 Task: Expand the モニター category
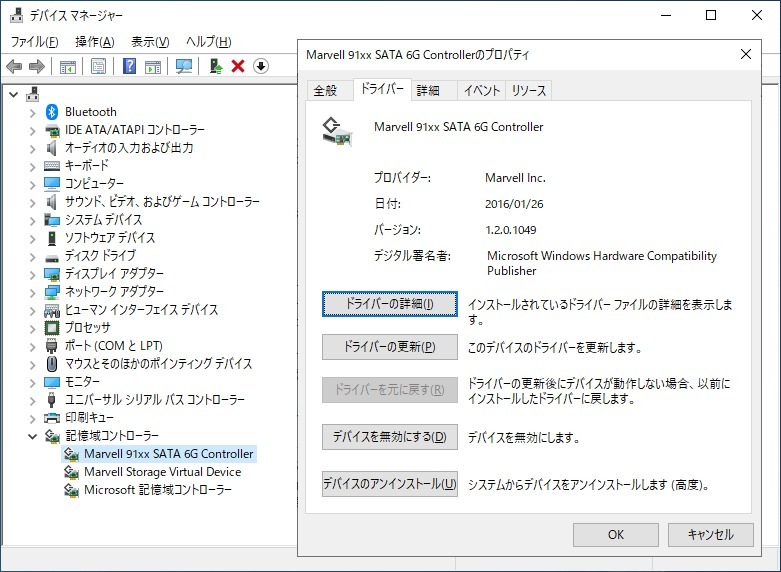coord(32,383)
